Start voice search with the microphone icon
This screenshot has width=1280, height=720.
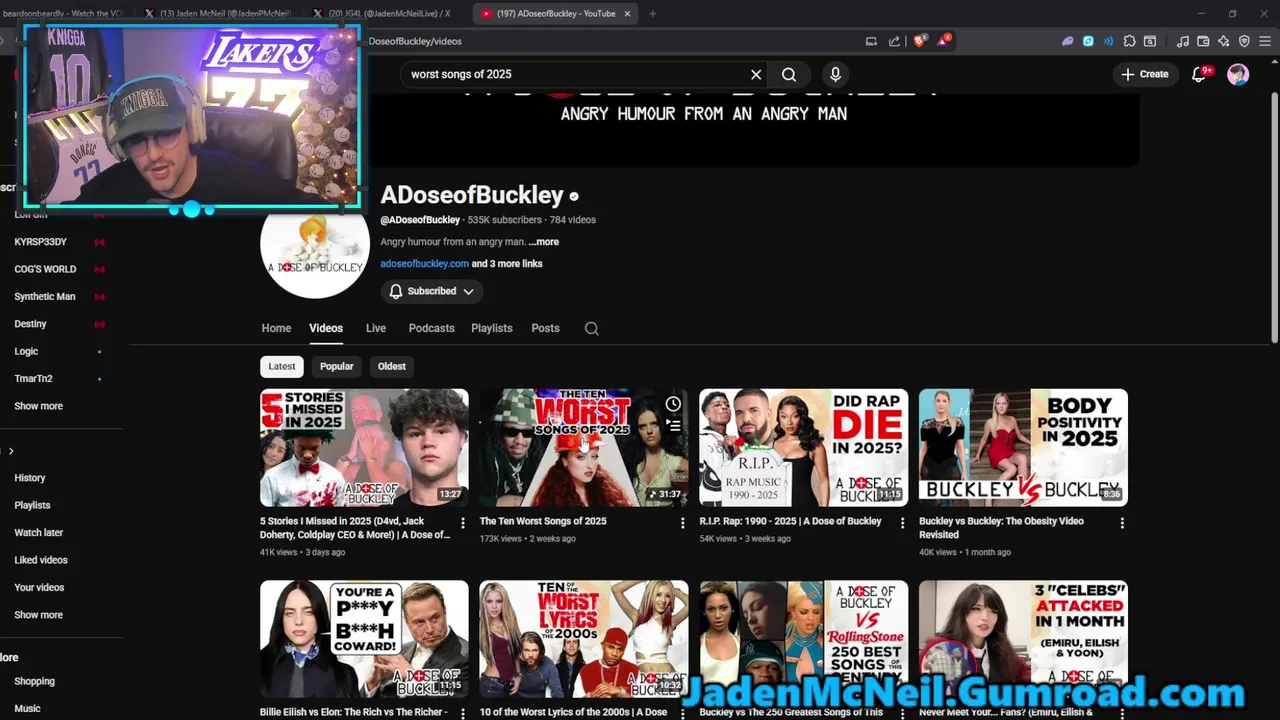coord(835,74)
